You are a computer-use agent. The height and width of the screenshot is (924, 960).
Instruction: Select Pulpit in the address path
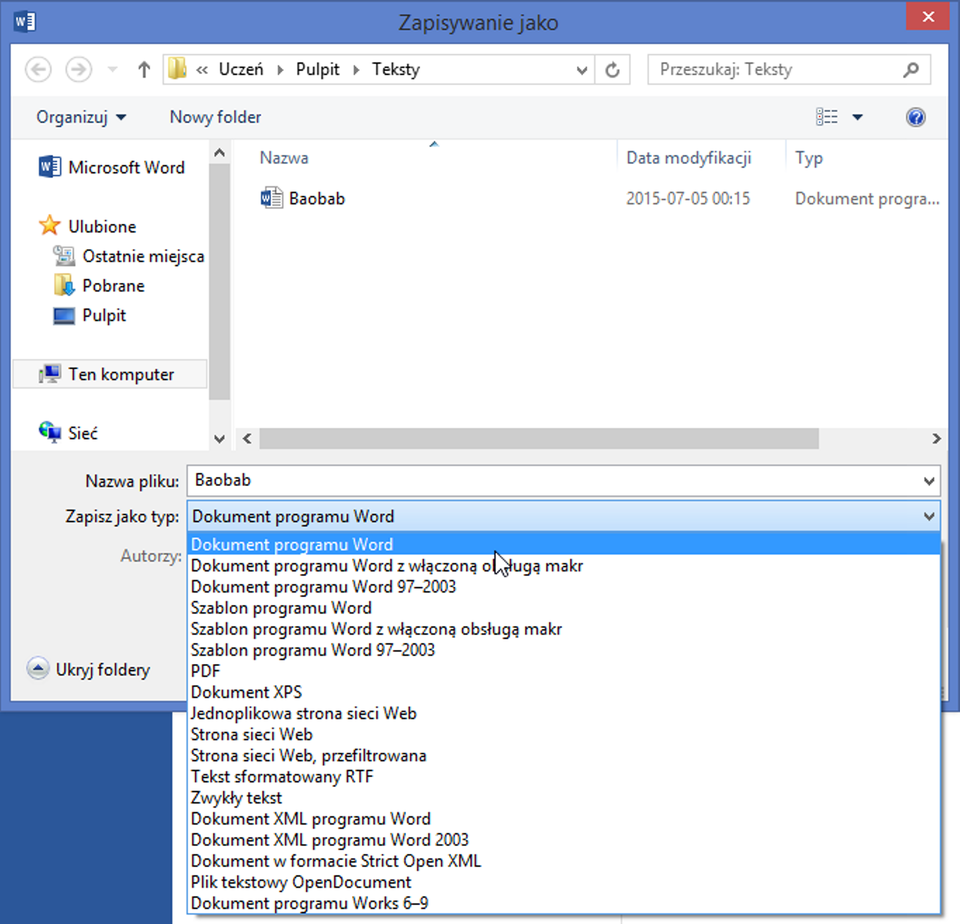pos(317,69)
